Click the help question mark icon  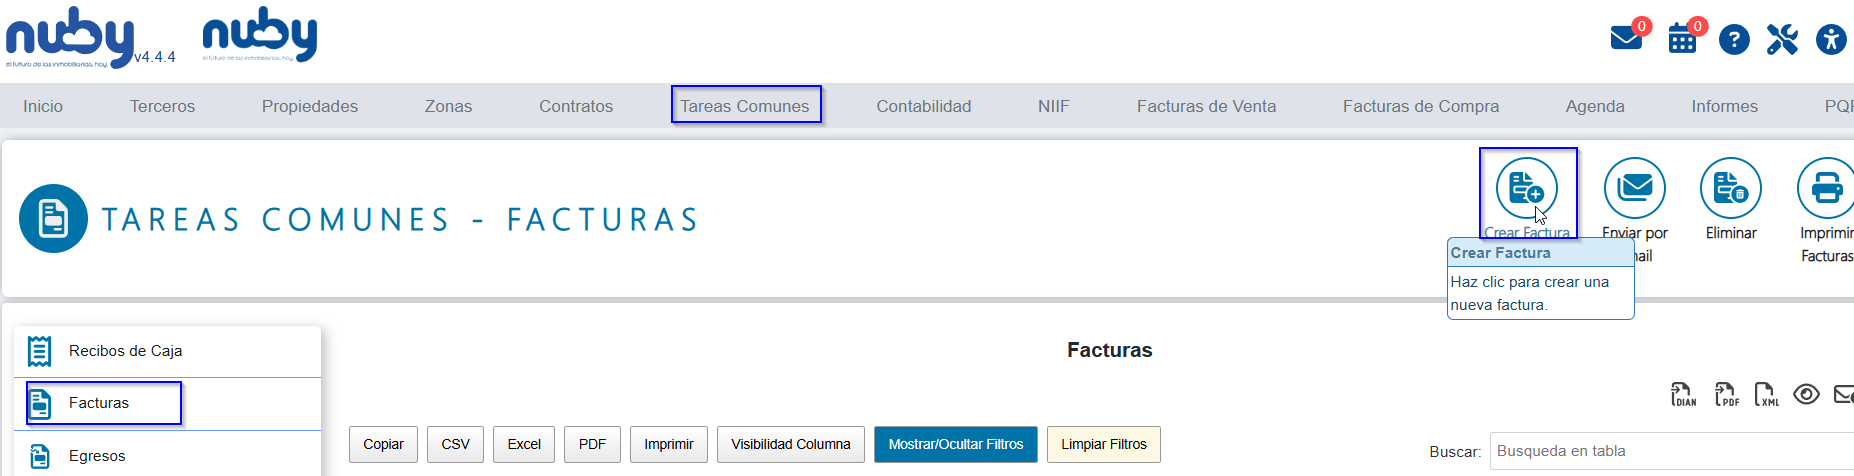click(x=1734, y=40)
